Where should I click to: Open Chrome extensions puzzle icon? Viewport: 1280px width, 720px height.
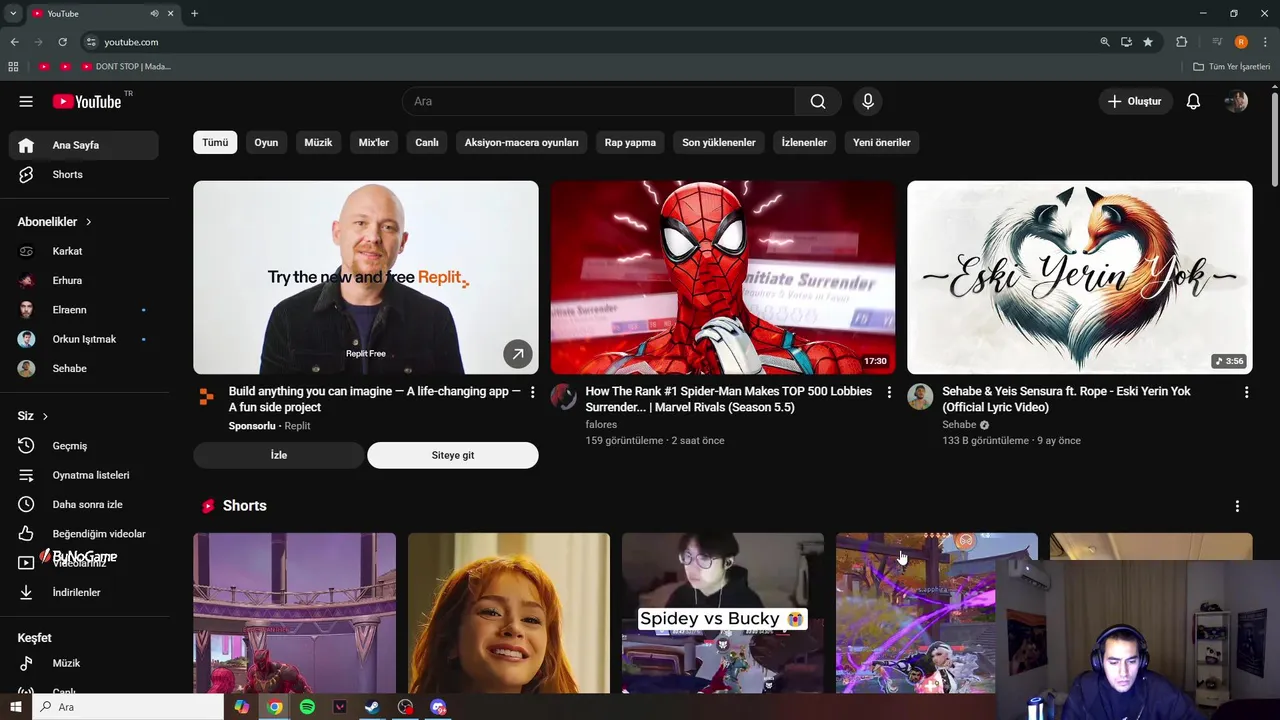coord(1181,42)
